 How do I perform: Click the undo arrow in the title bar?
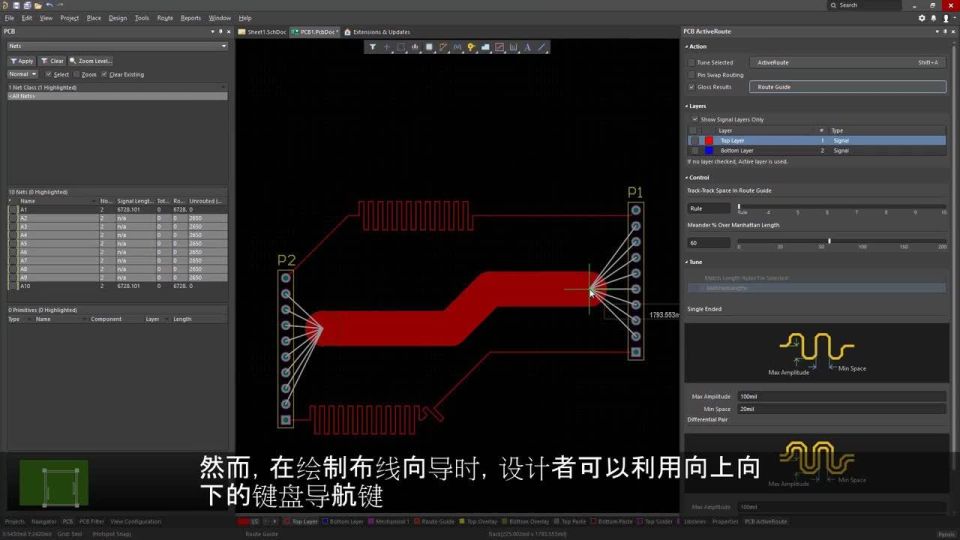tap(49, 5)
